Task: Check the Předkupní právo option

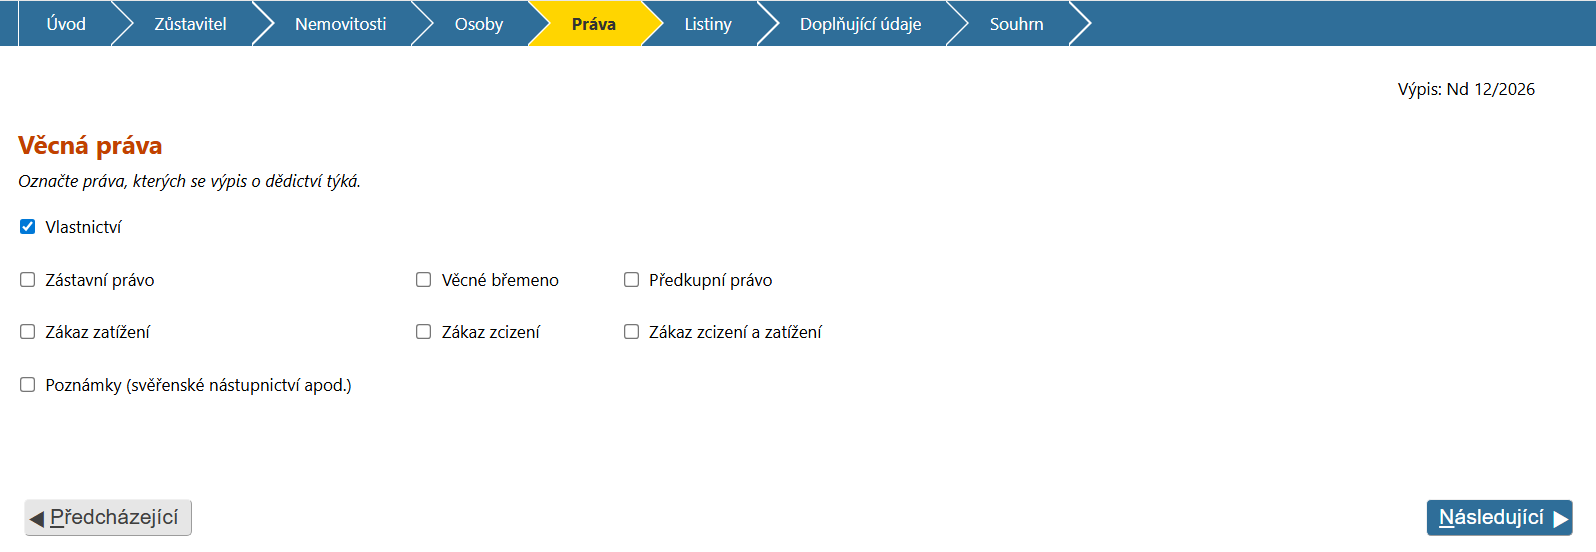Action: point(632,280)
